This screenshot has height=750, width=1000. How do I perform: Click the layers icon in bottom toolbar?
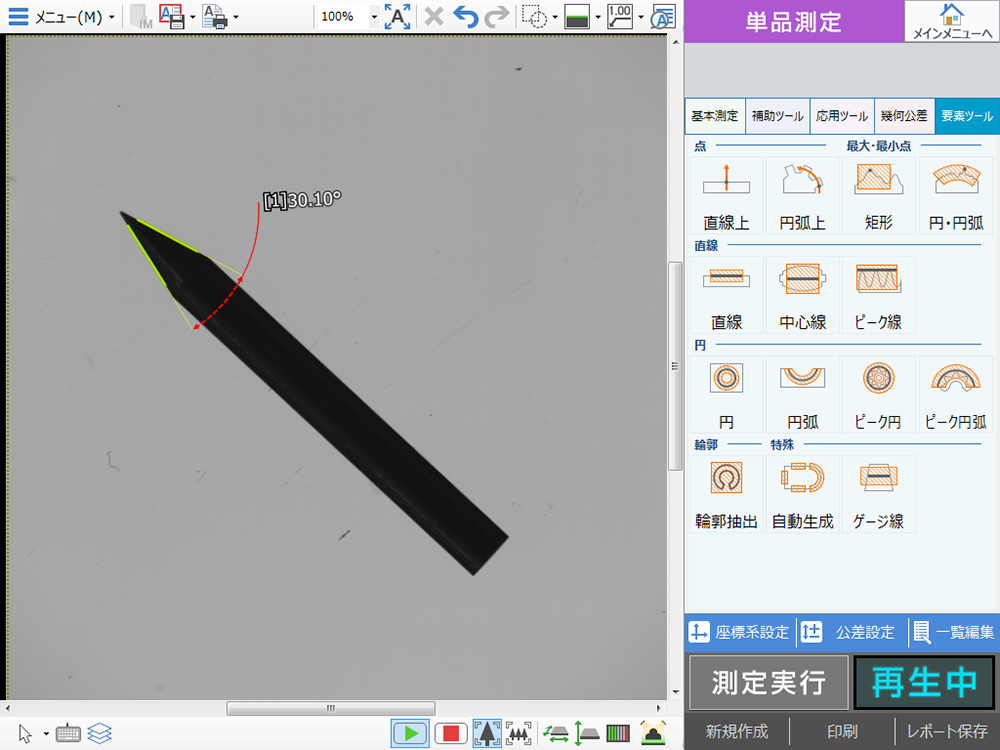pos(99,733)
